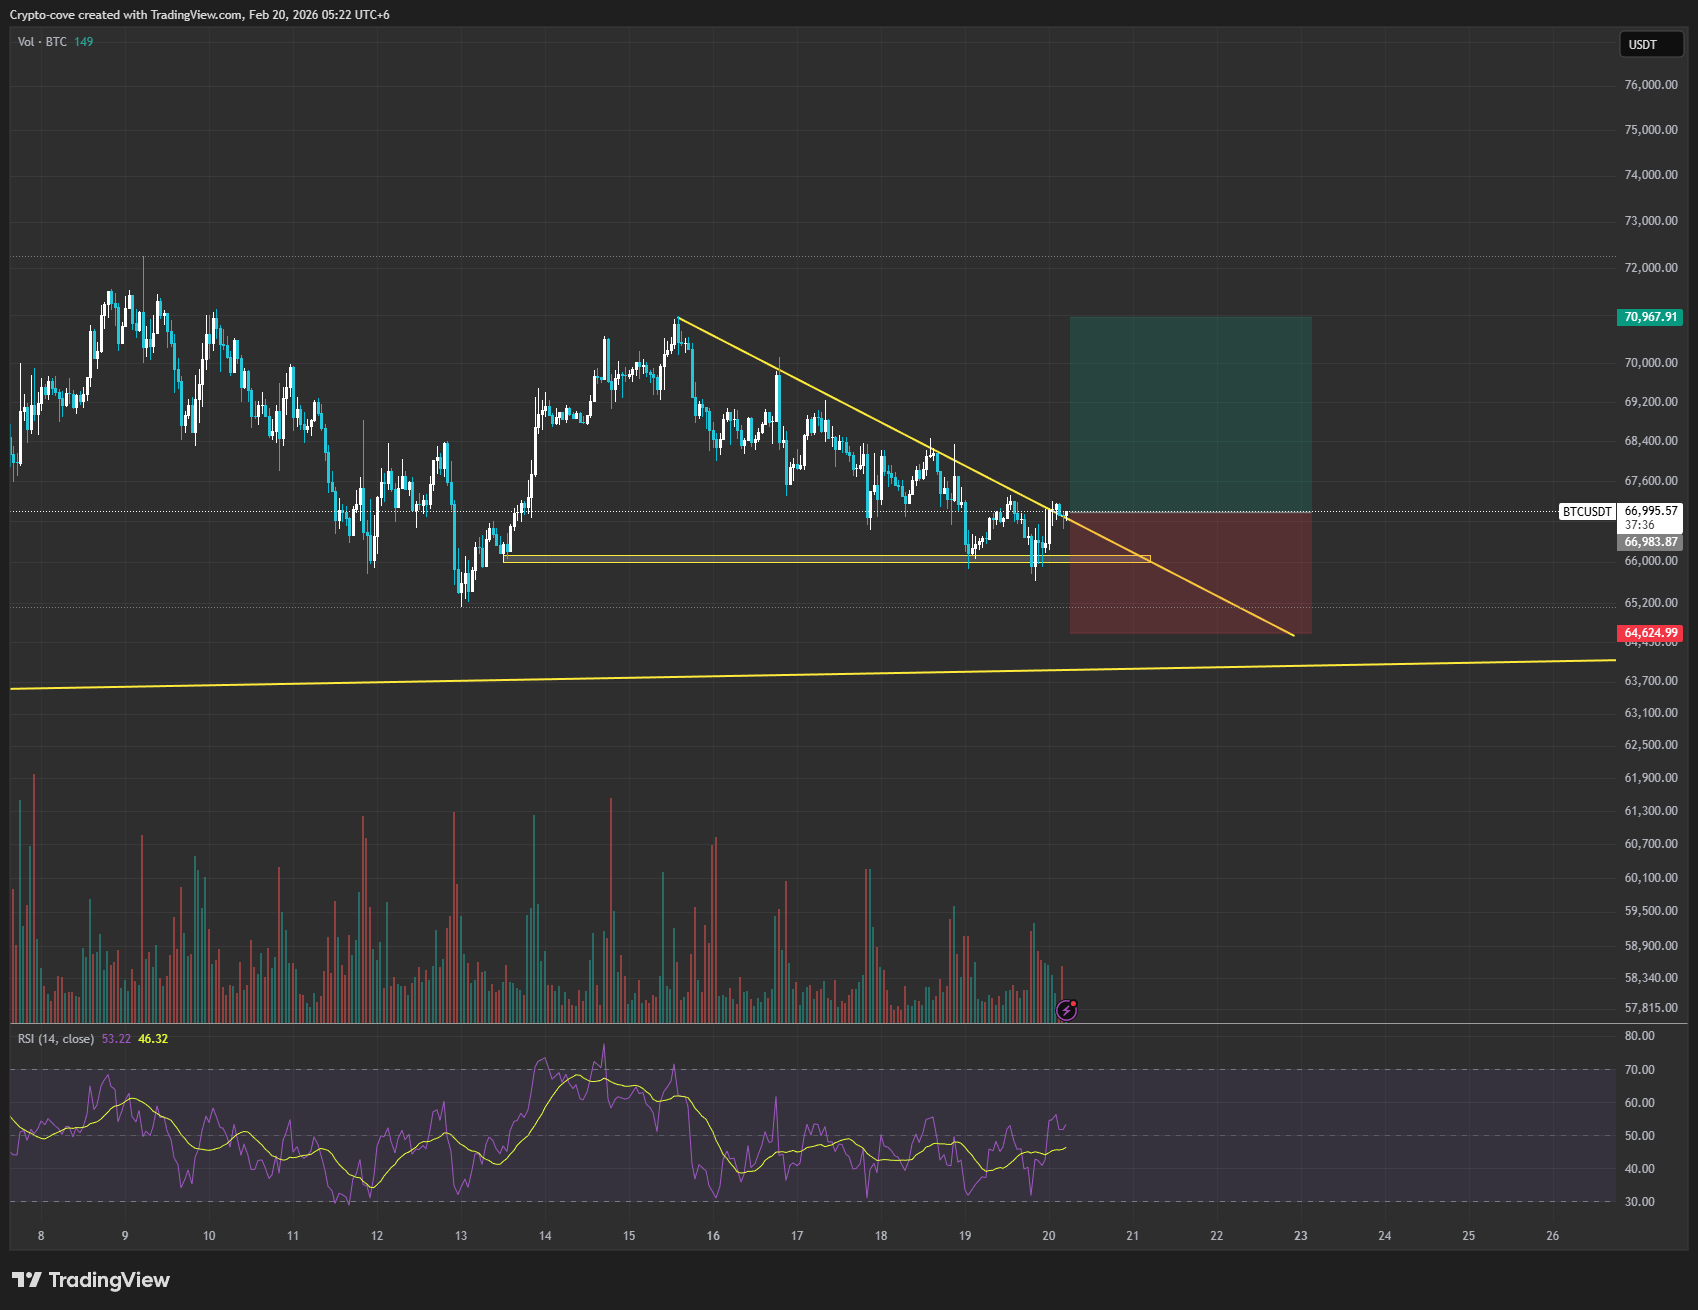Click date 18 on the time axis

[881, 1236]
